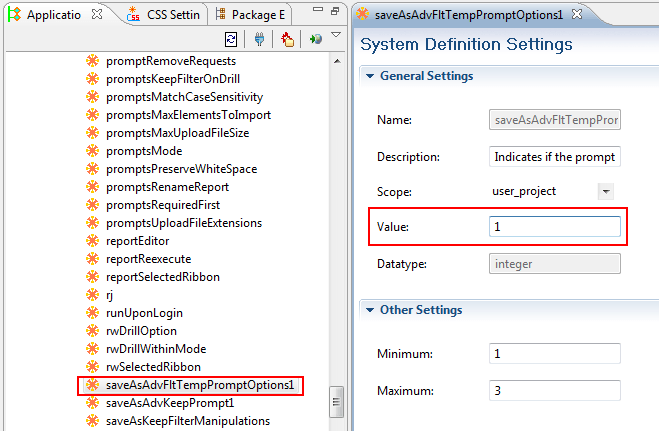Collapse the General Settings section
This screenshot has width=659, height=431.
pos(370,76)
